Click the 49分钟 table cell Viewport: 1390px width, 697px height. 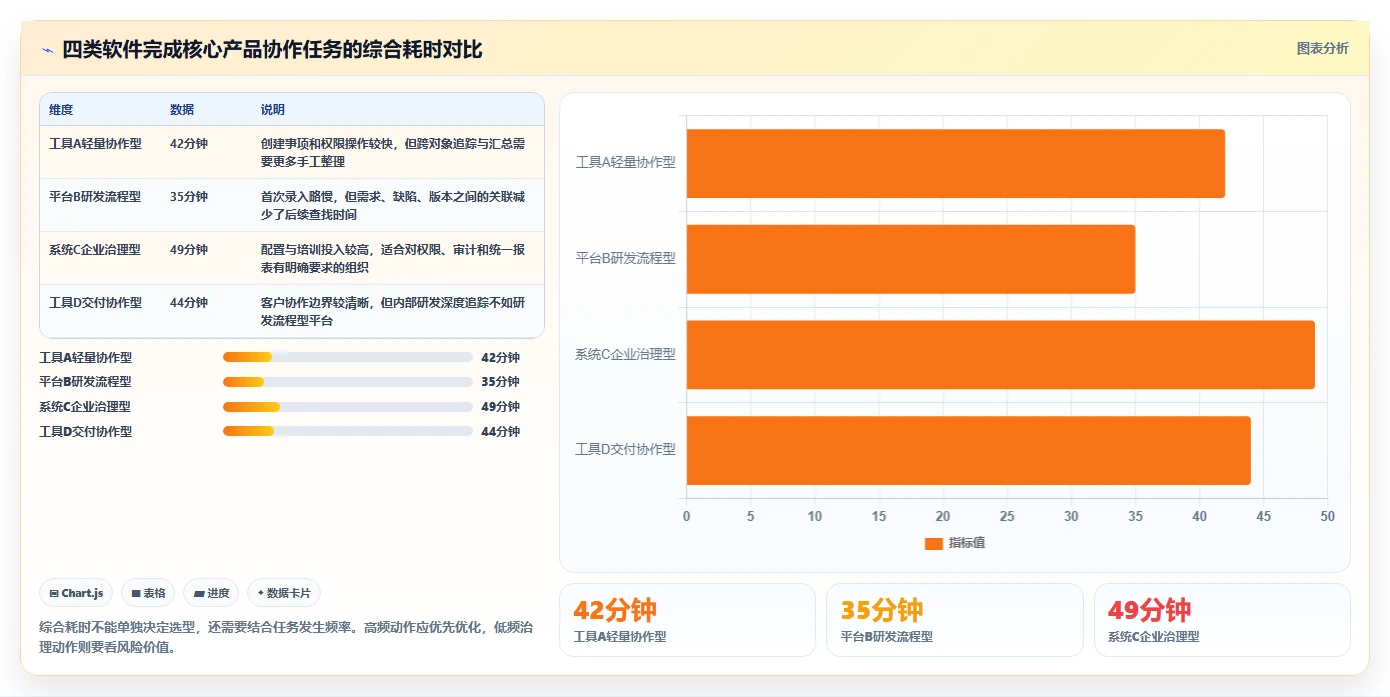pyautogui.click(x=189, y=249)
